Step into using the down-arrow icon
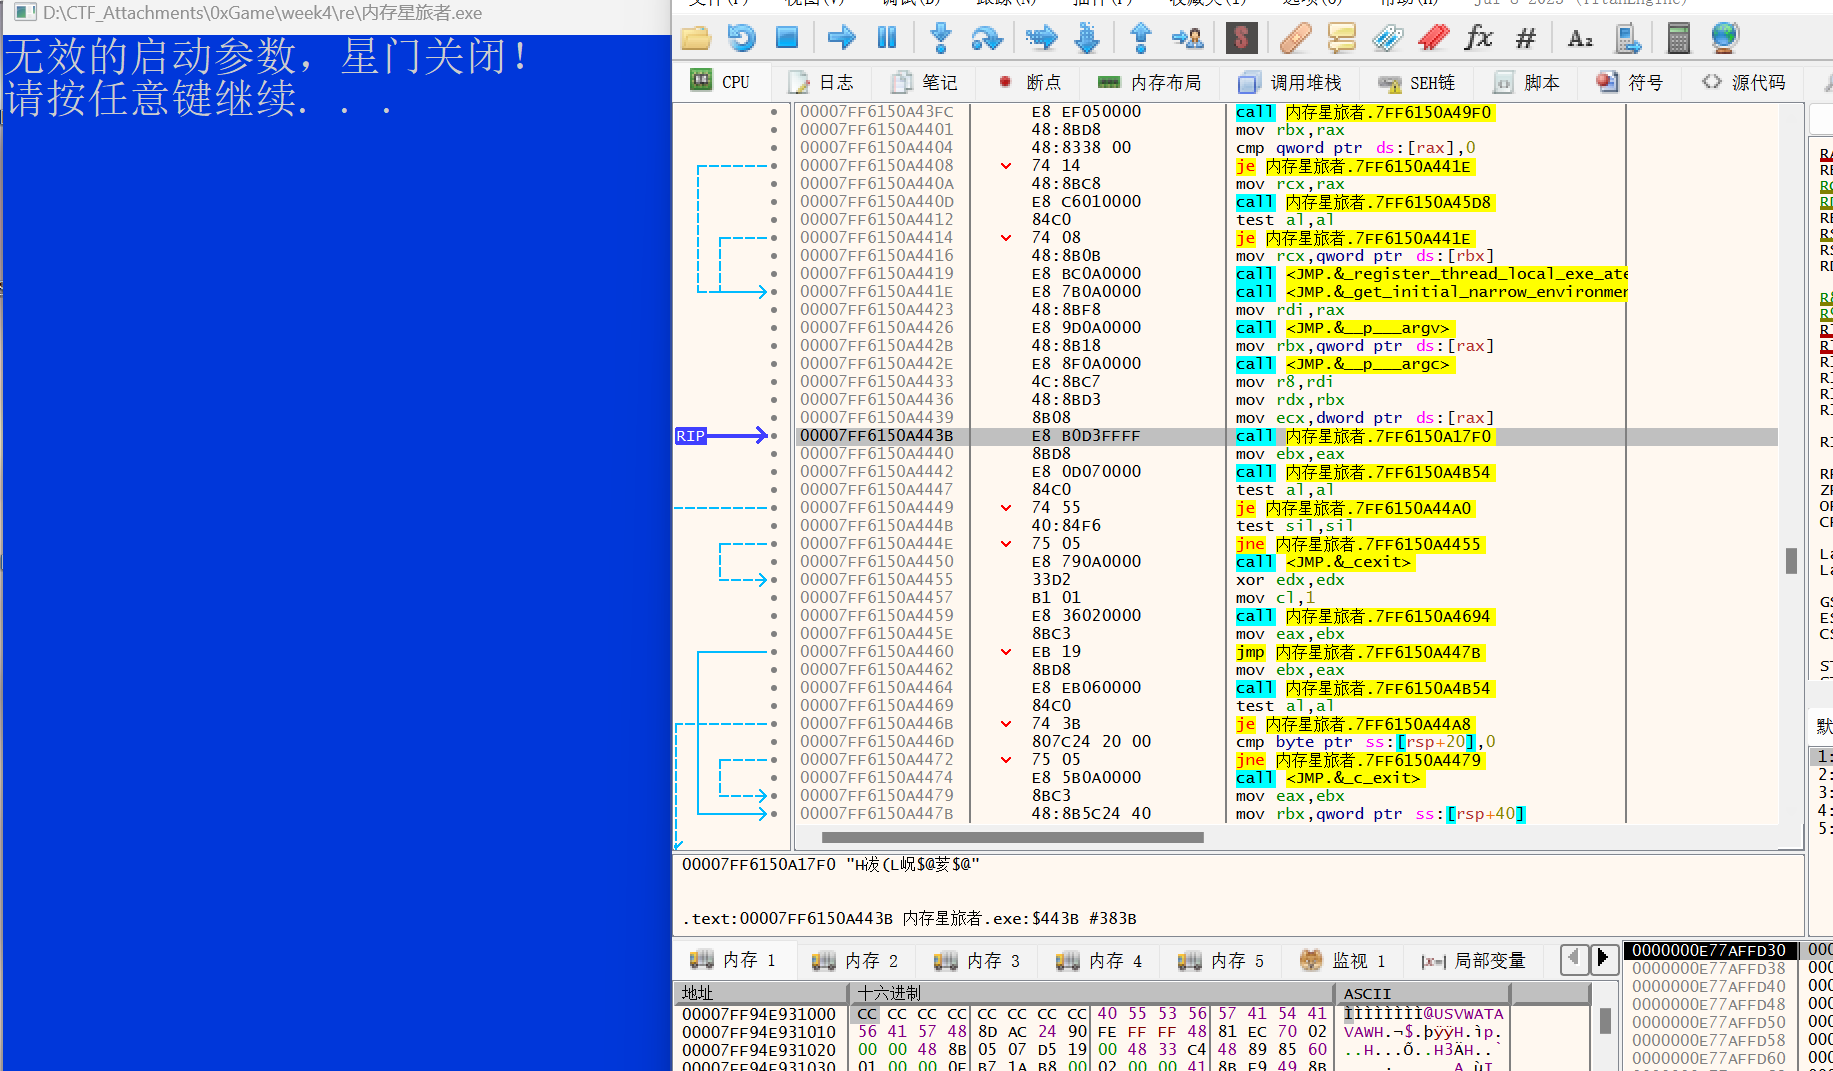Screen dimensions: 1833x1071 tap(940, 39)
